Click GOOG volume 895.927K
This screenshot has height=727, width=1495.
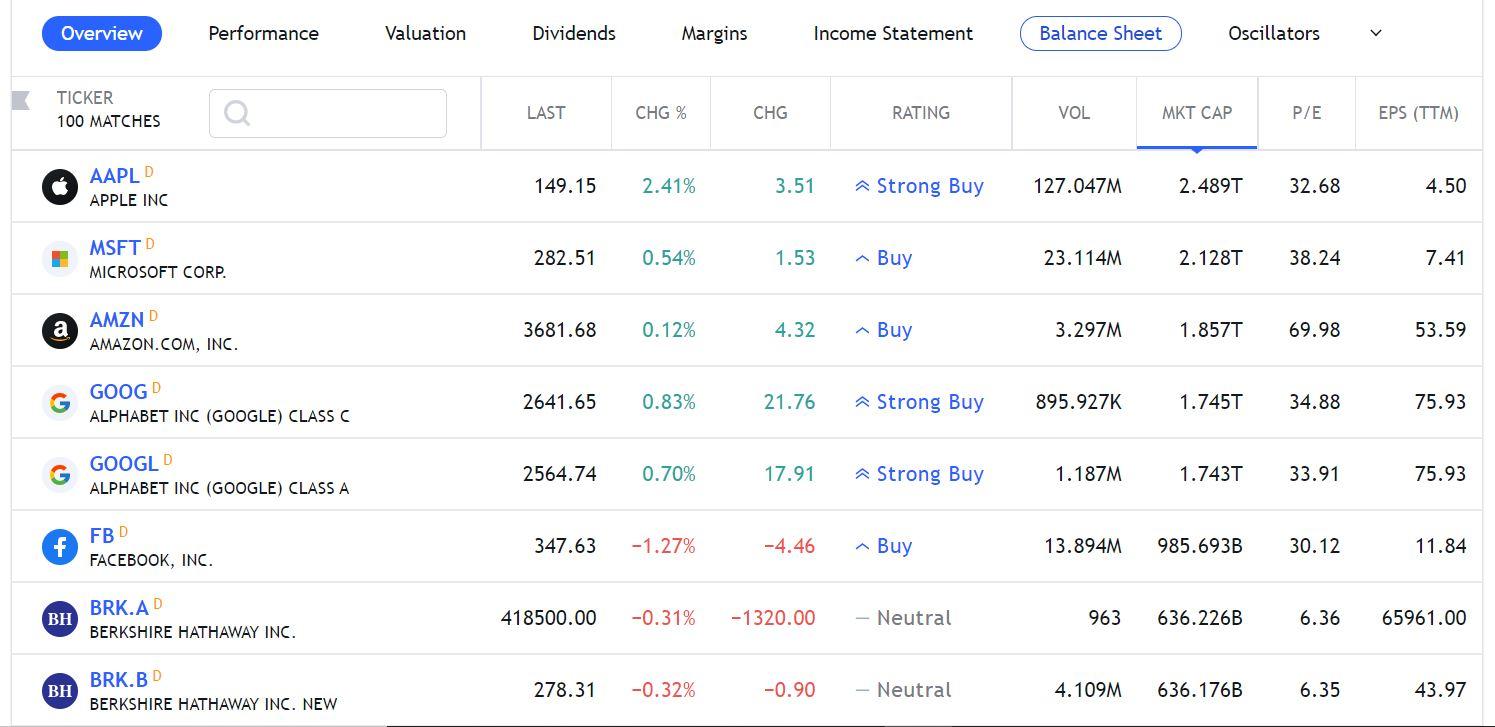(1078, 402)
